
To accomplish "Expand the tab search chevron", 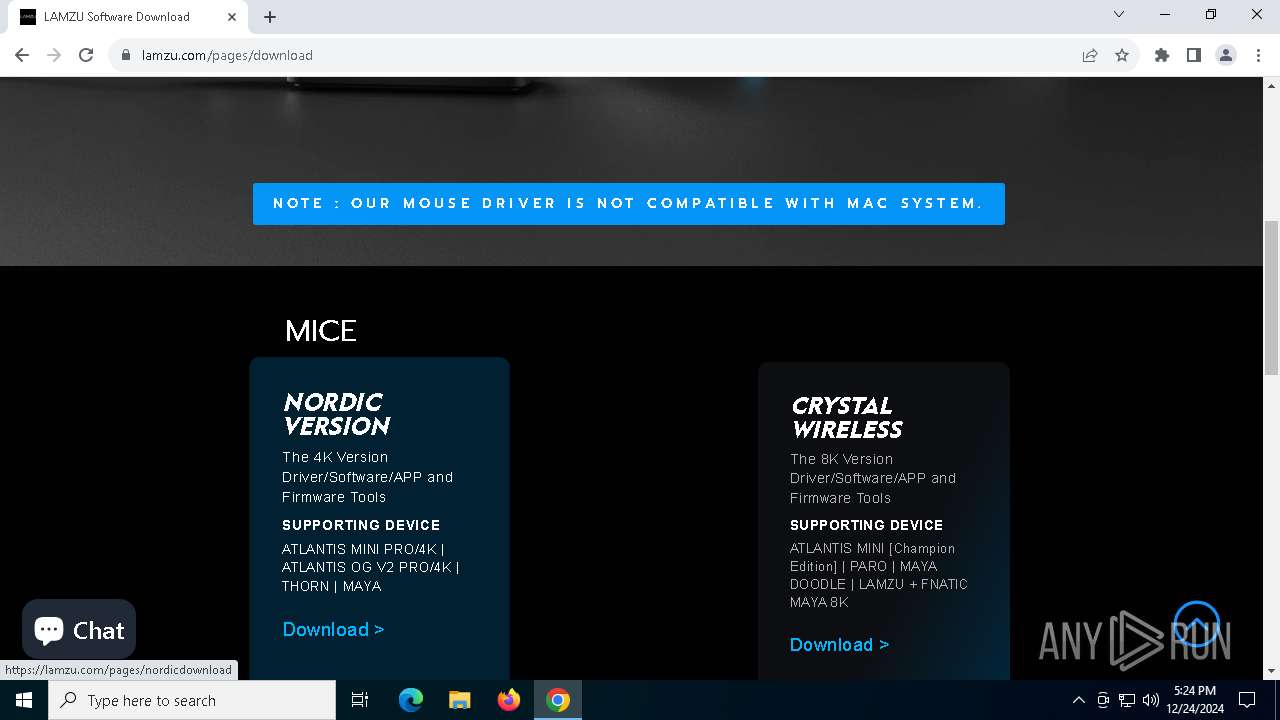I will 1119,14.
